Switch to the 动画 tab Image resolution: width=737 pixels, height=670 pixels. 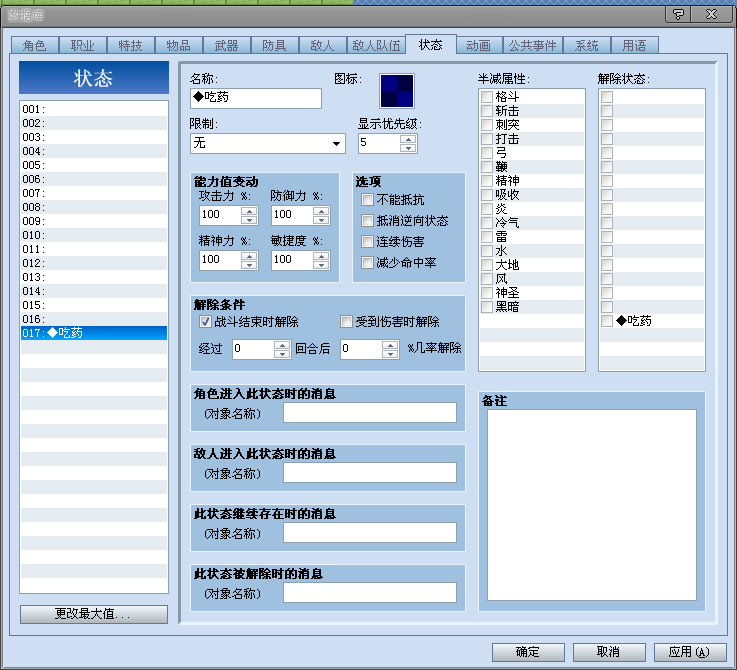[478, 45]
